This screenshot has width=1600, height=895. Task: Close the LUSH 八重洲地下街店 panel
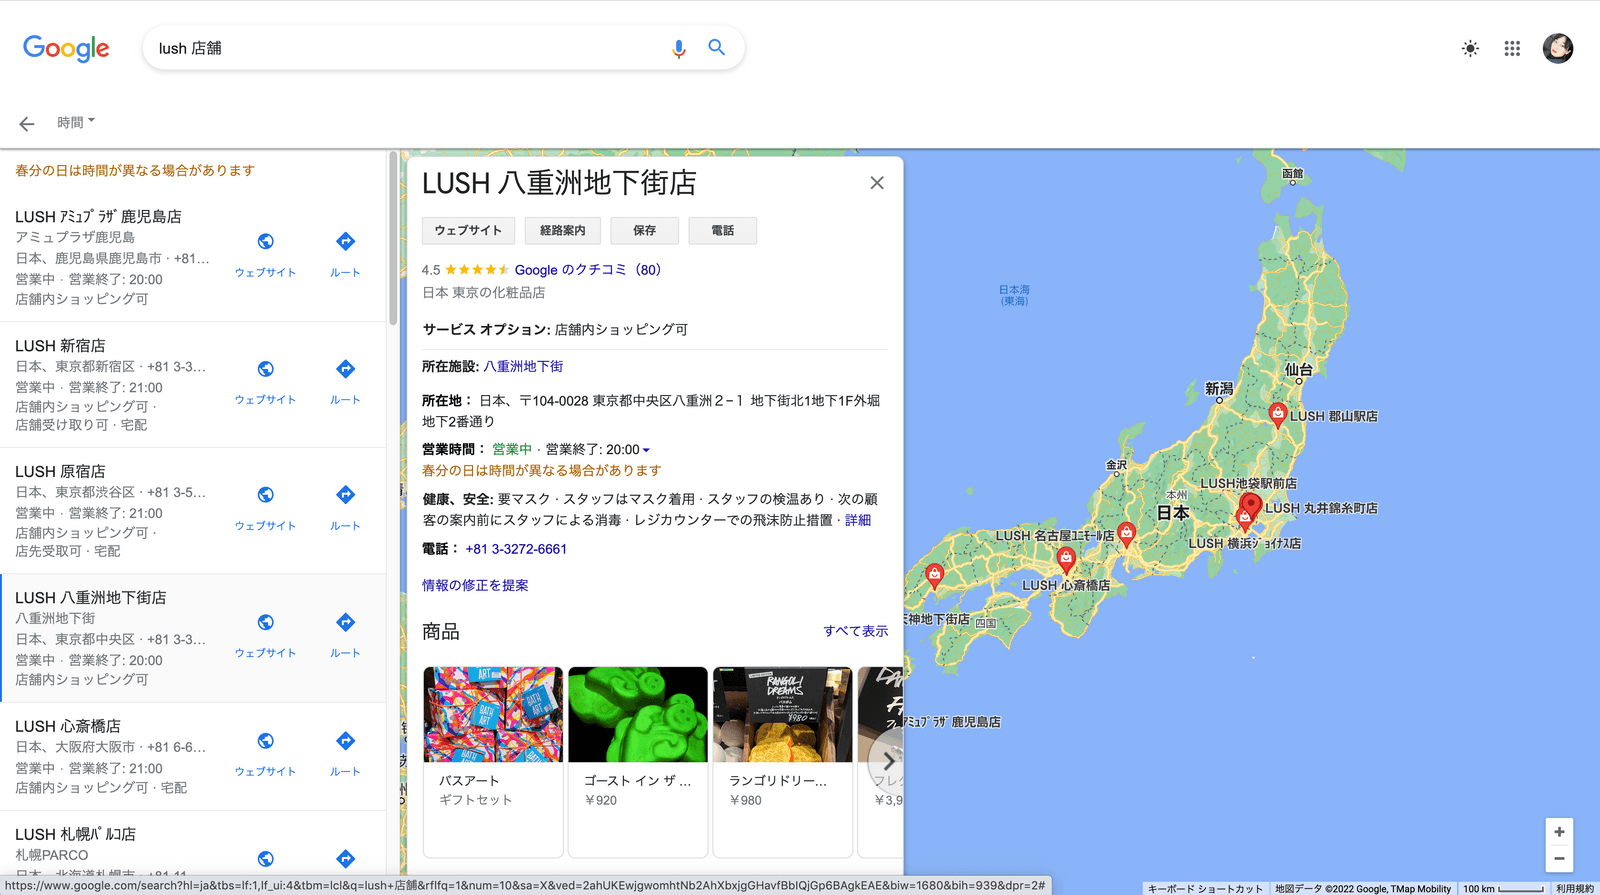(x=877, y=183)
